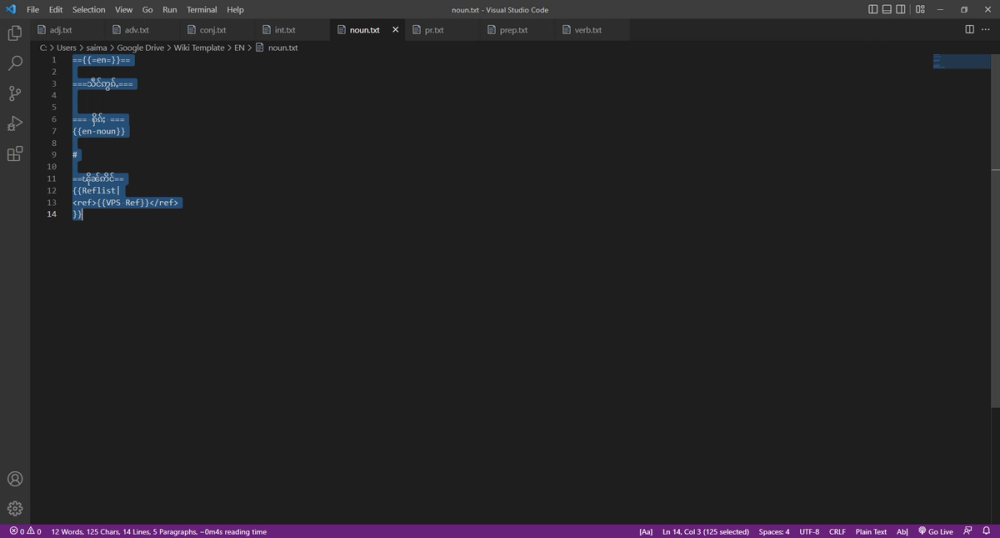Viewport: 1000px width, 538px height.
Task: Toggle bottom panel layout icon
Action: (887, 9)
